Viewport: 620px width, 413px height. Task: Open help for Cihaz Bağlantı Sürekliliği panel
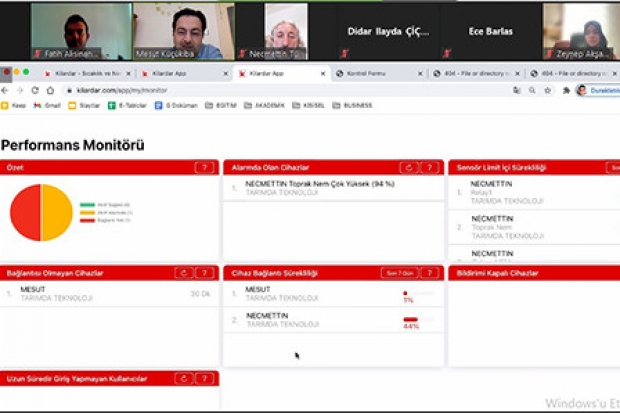[x=429, y=273]
